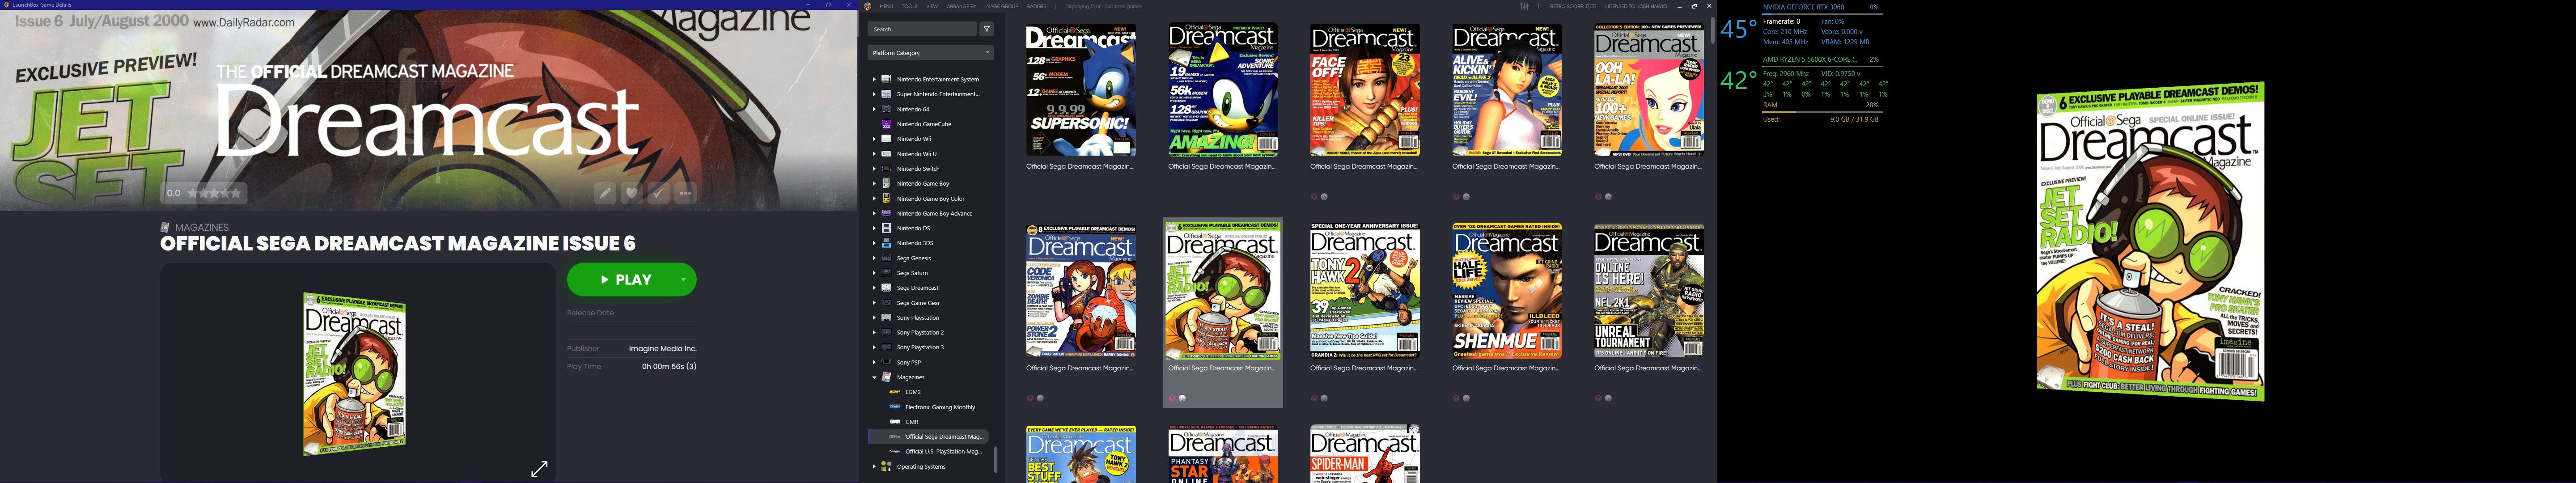The image size is (2576, 483).
Task: Set the star rating next to 0.0
Action: pyautogui.click(x=214, y=193)
